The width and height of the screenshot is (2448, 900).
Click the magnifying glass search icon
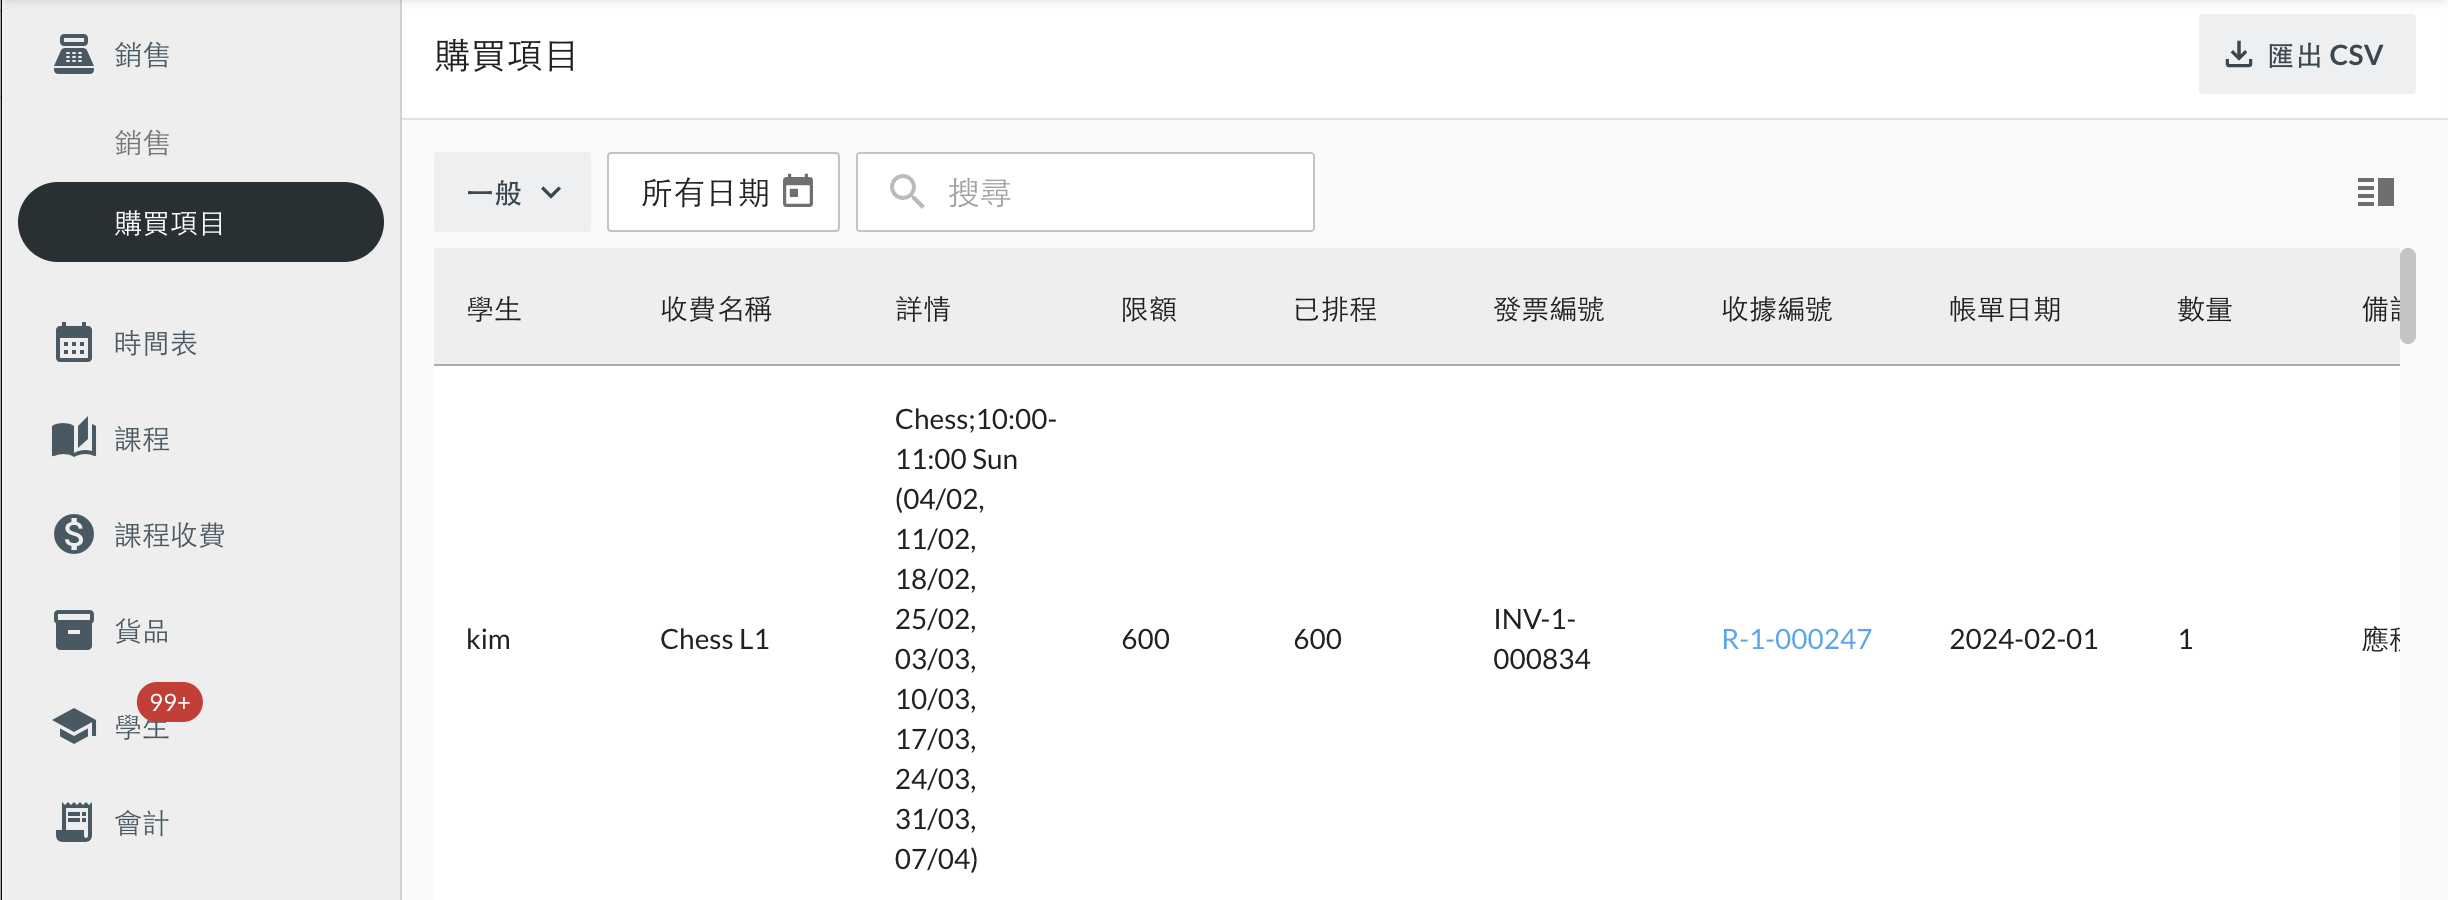pos(906,191)
